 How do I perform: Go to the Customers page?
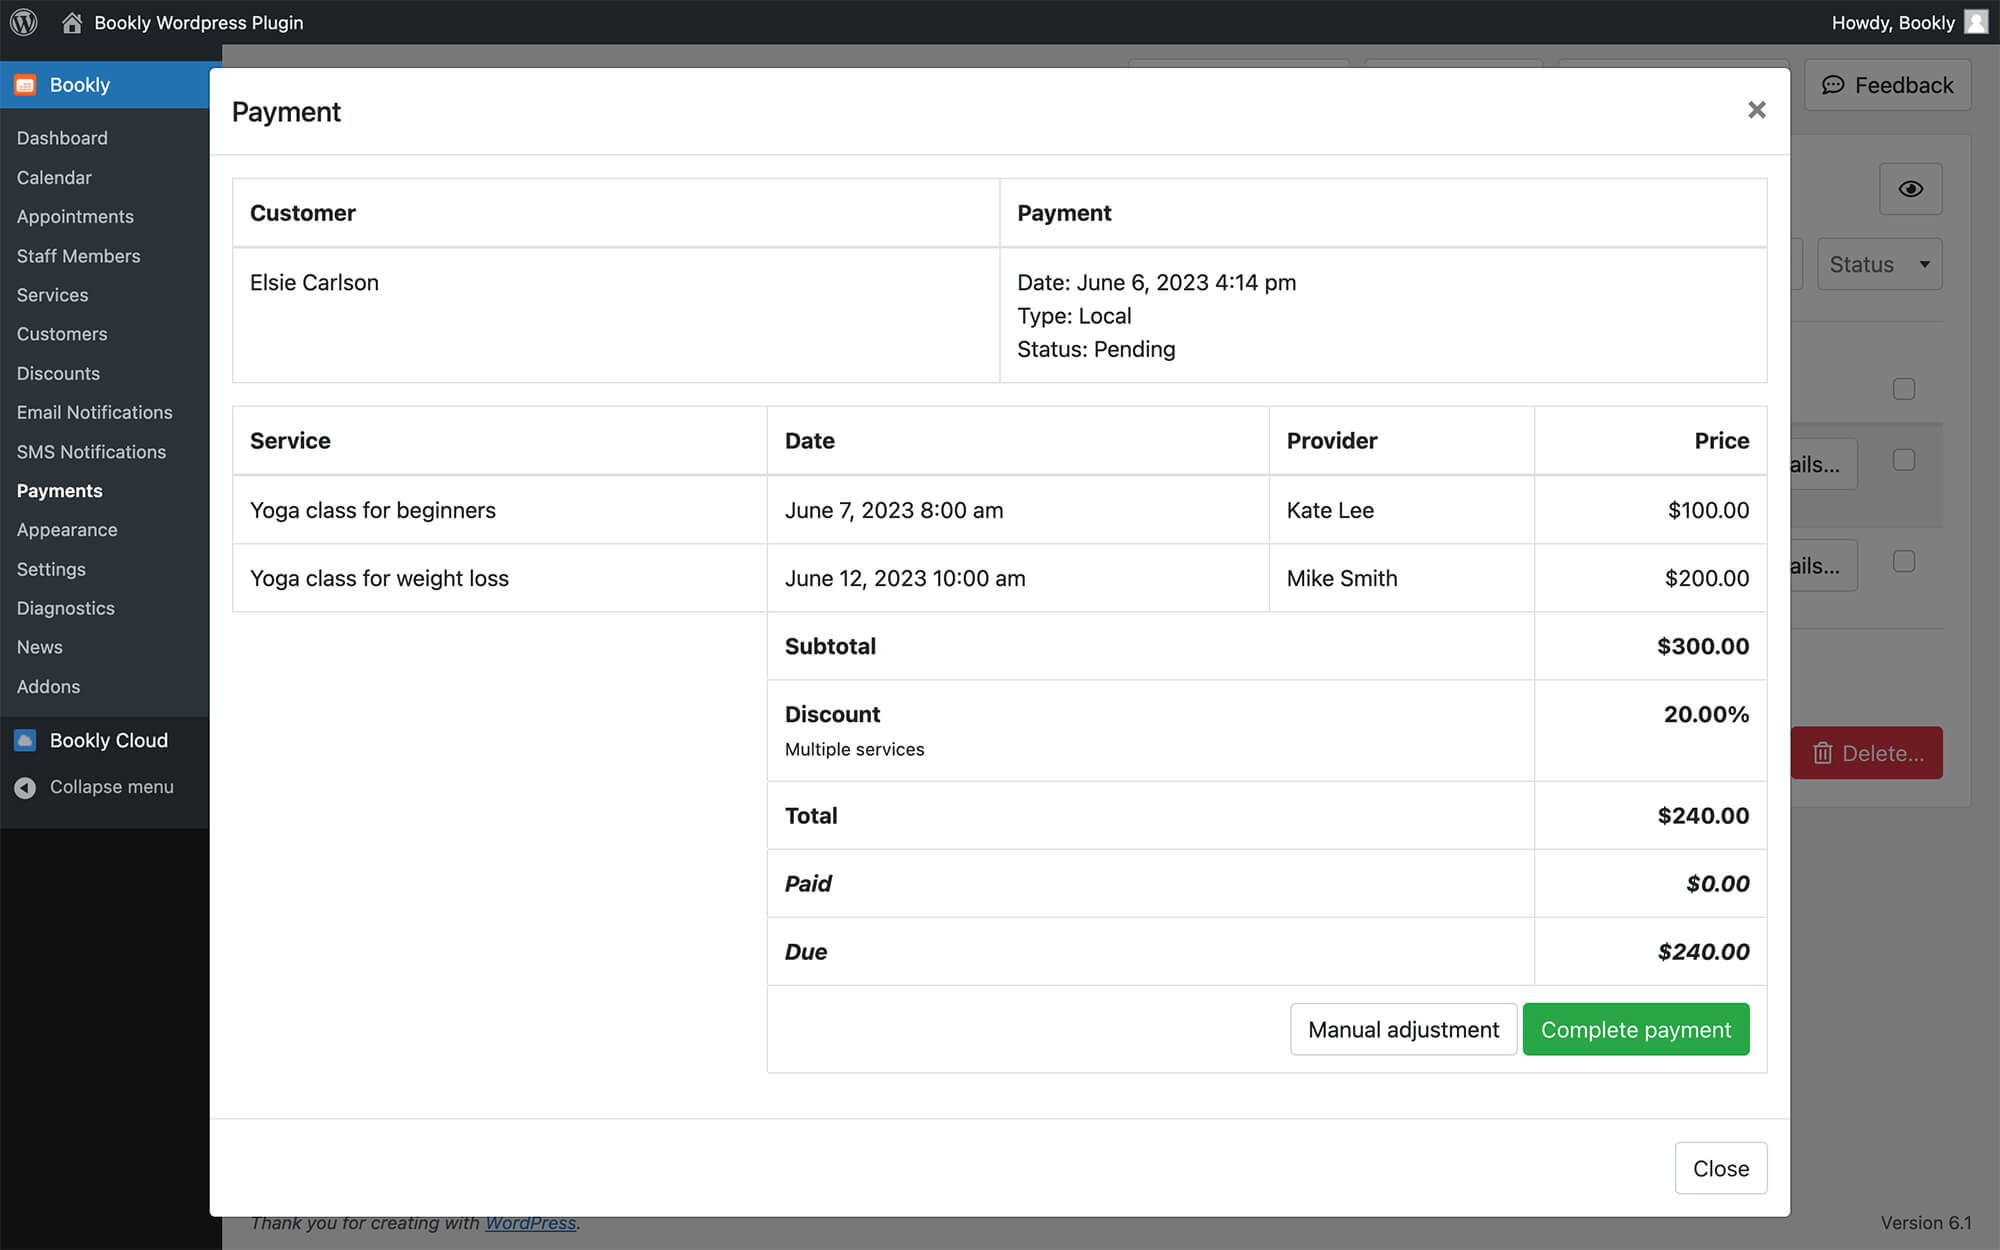point(62,334)
